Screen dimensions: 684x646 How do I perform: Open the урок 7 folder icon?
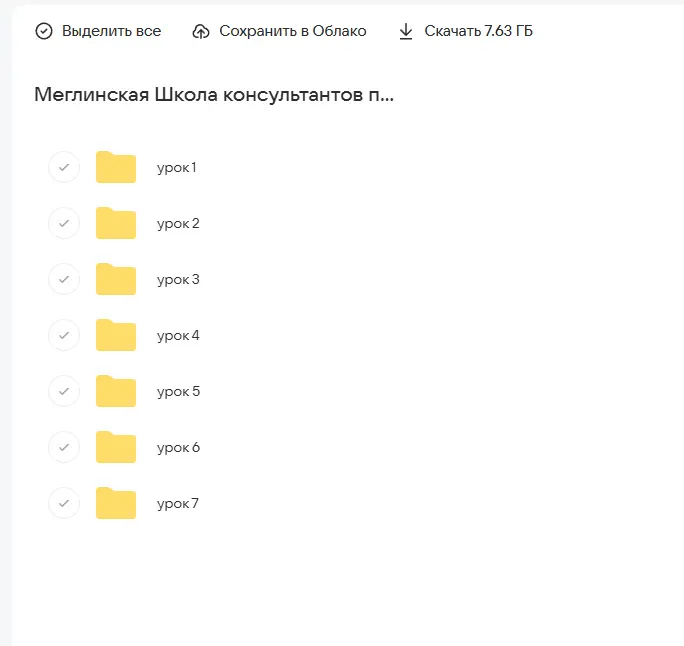click(x=116, y=503)
